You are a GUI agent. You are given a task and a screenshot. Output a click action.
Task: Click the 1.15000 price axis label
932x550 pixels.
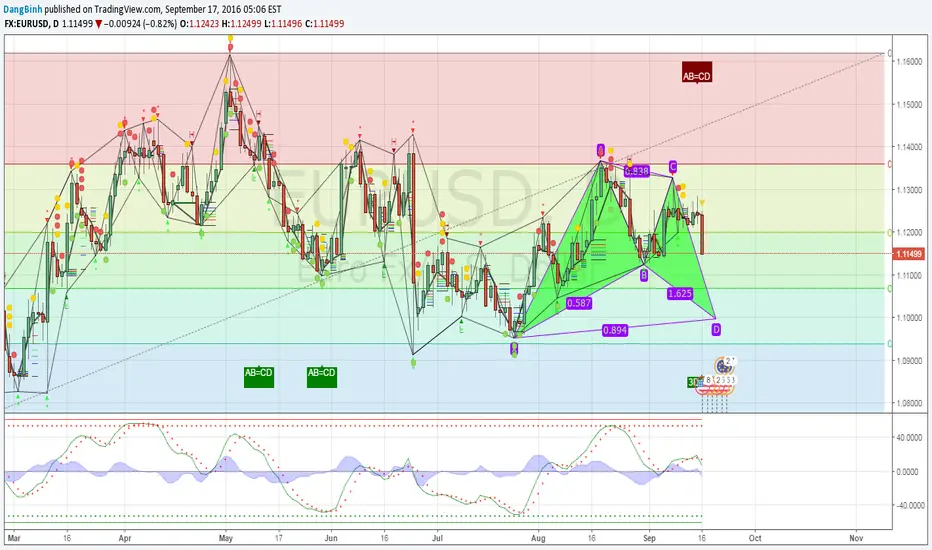click(910, 104)
